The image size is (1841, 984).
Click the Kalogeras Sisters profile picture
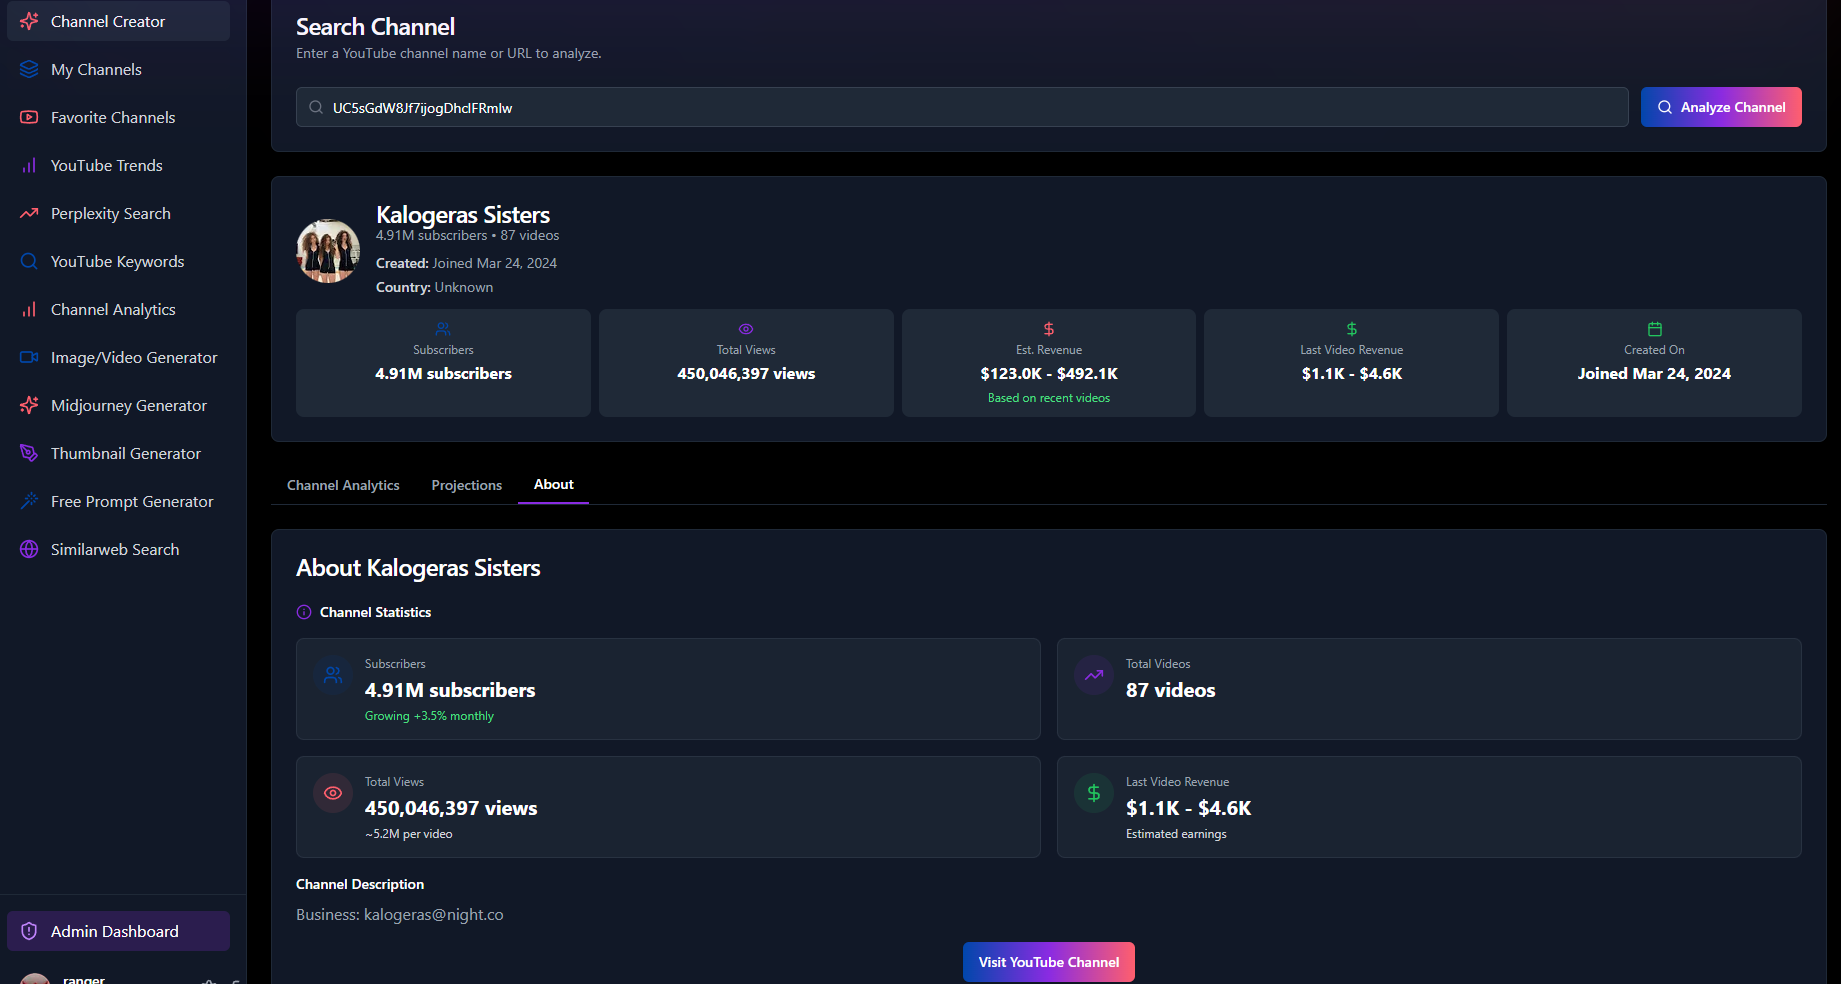(x=328, y=251)
